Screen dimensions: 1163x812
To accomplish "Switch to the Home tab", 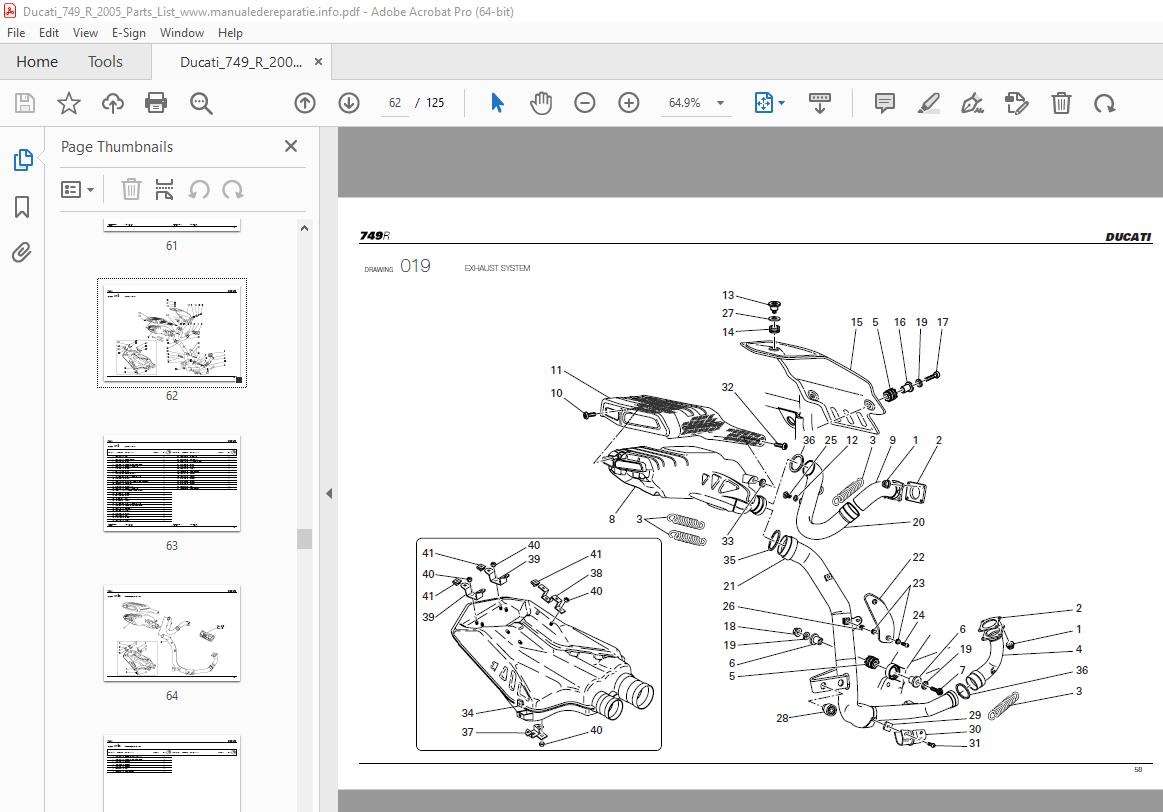I will click(x=37, y=62).
